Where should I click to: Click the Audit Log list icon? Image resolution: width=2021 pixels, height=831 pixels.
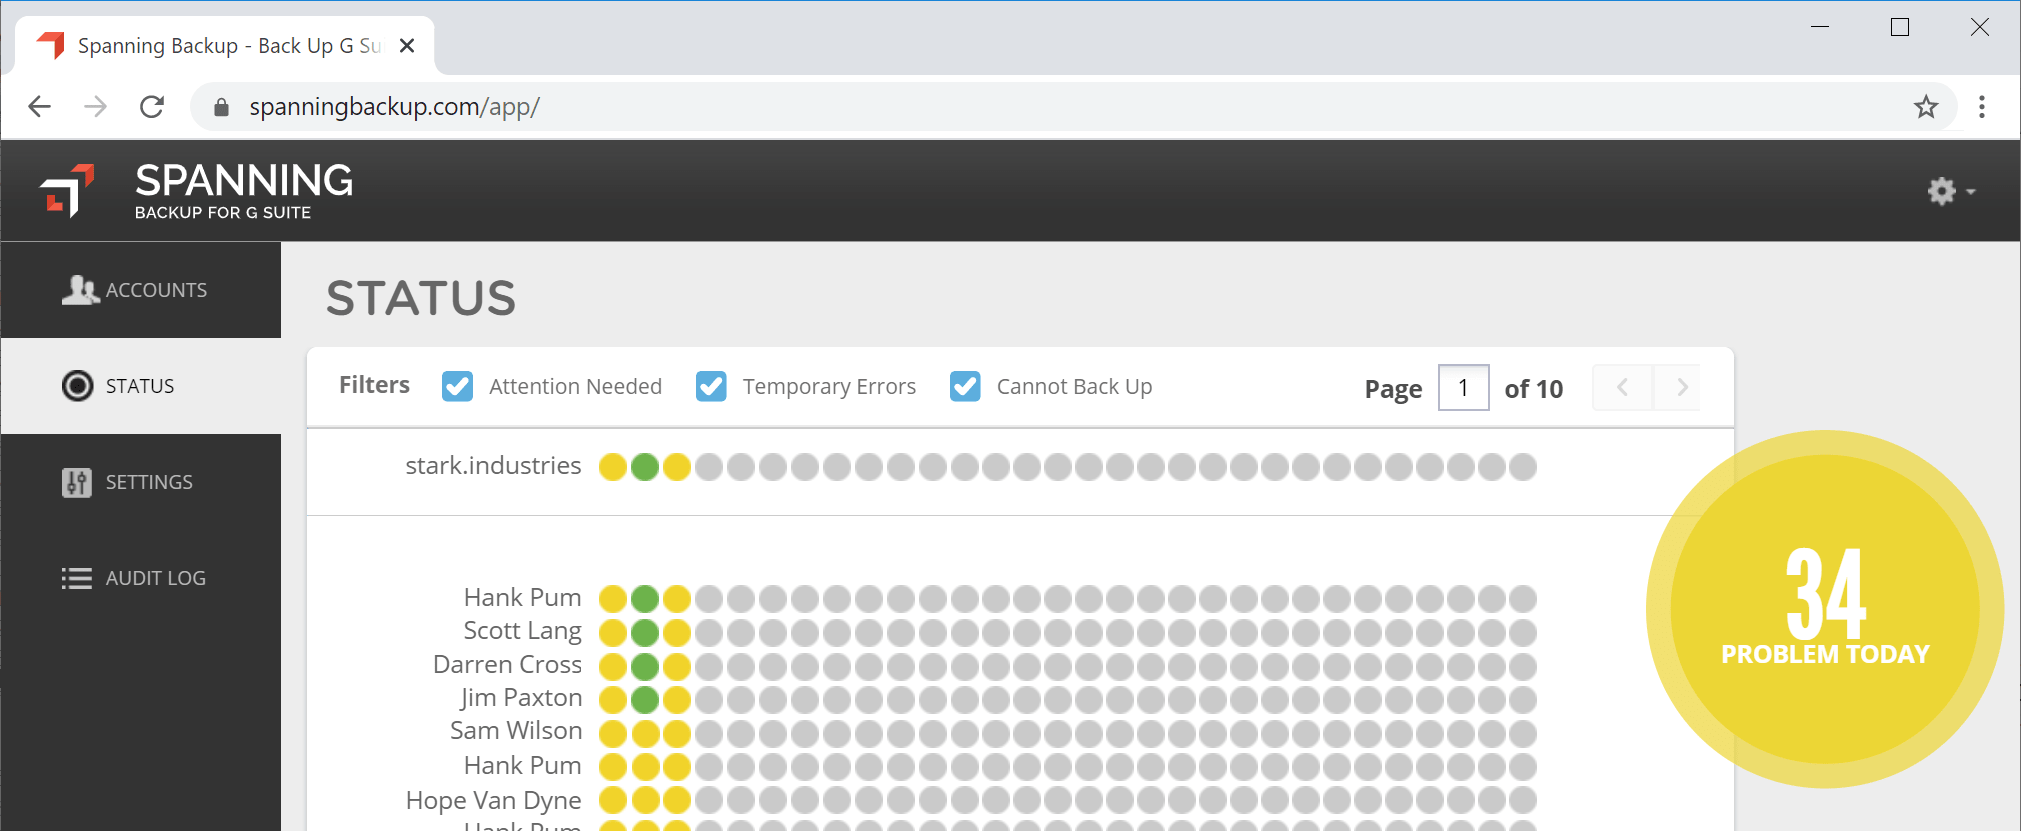(77, 578)
